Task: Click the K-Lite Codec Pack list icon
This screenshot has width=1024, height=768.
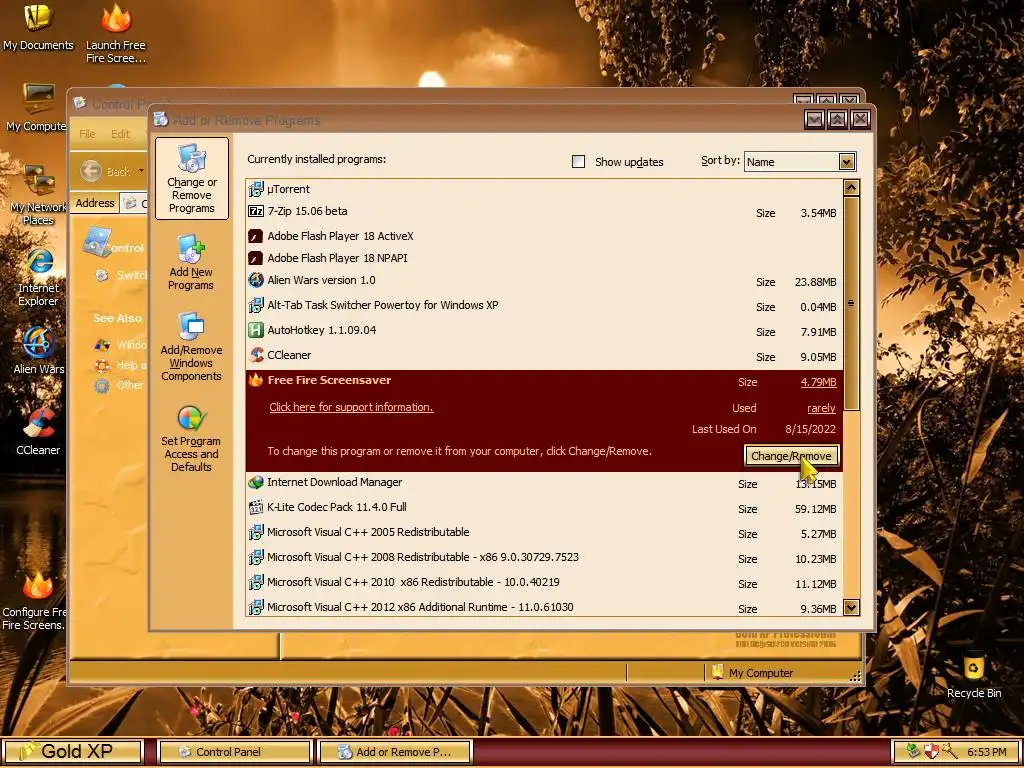Action: pyautogui.click(x=255, y=507)
